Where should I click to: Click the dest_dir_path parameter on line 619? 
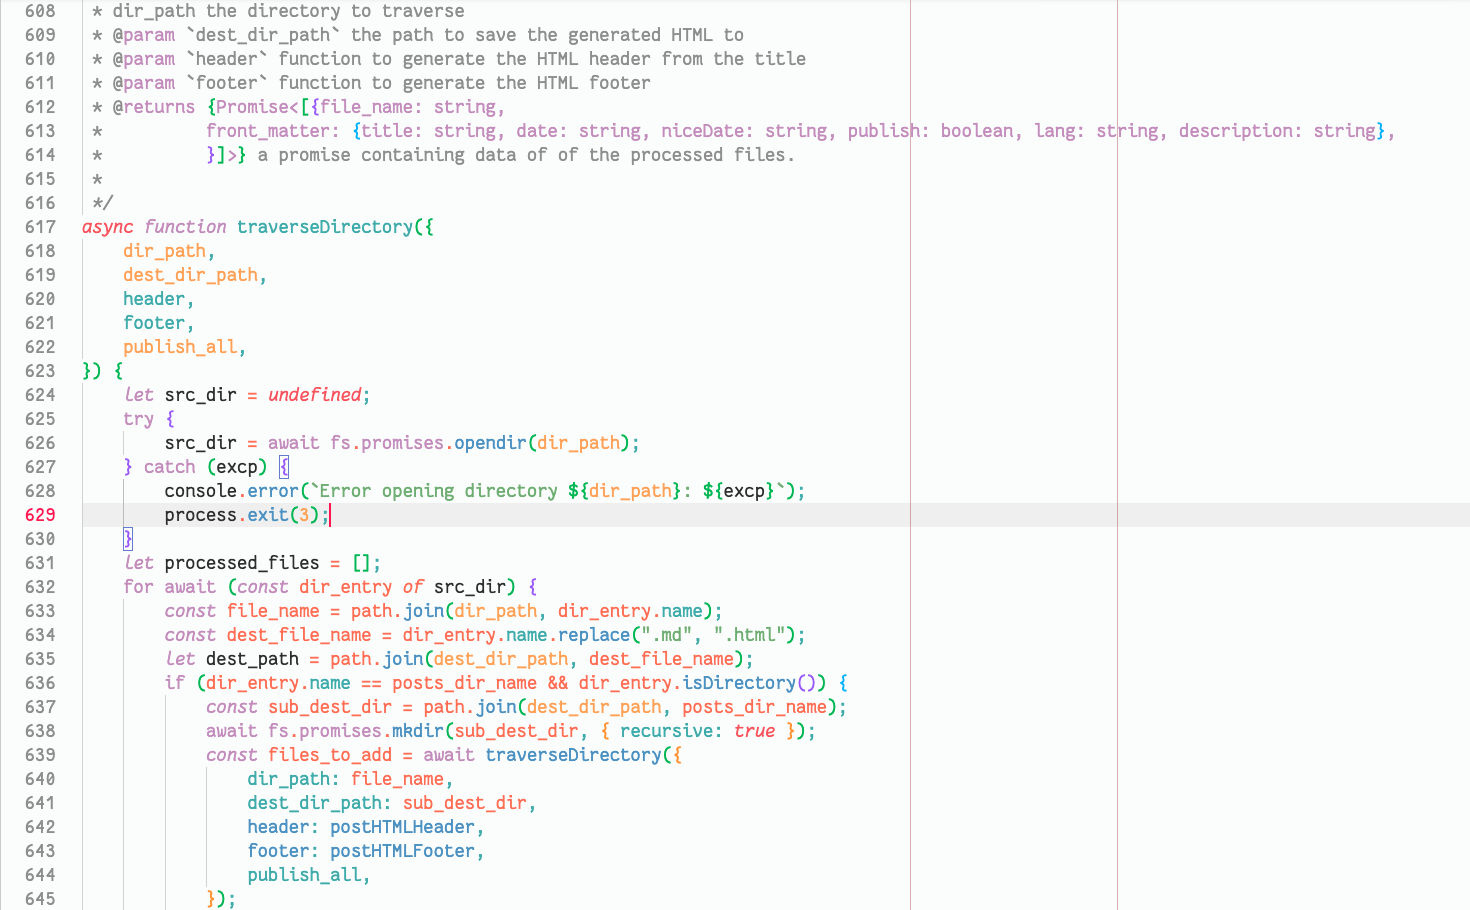pyautogui.click(x=191, y=274)
